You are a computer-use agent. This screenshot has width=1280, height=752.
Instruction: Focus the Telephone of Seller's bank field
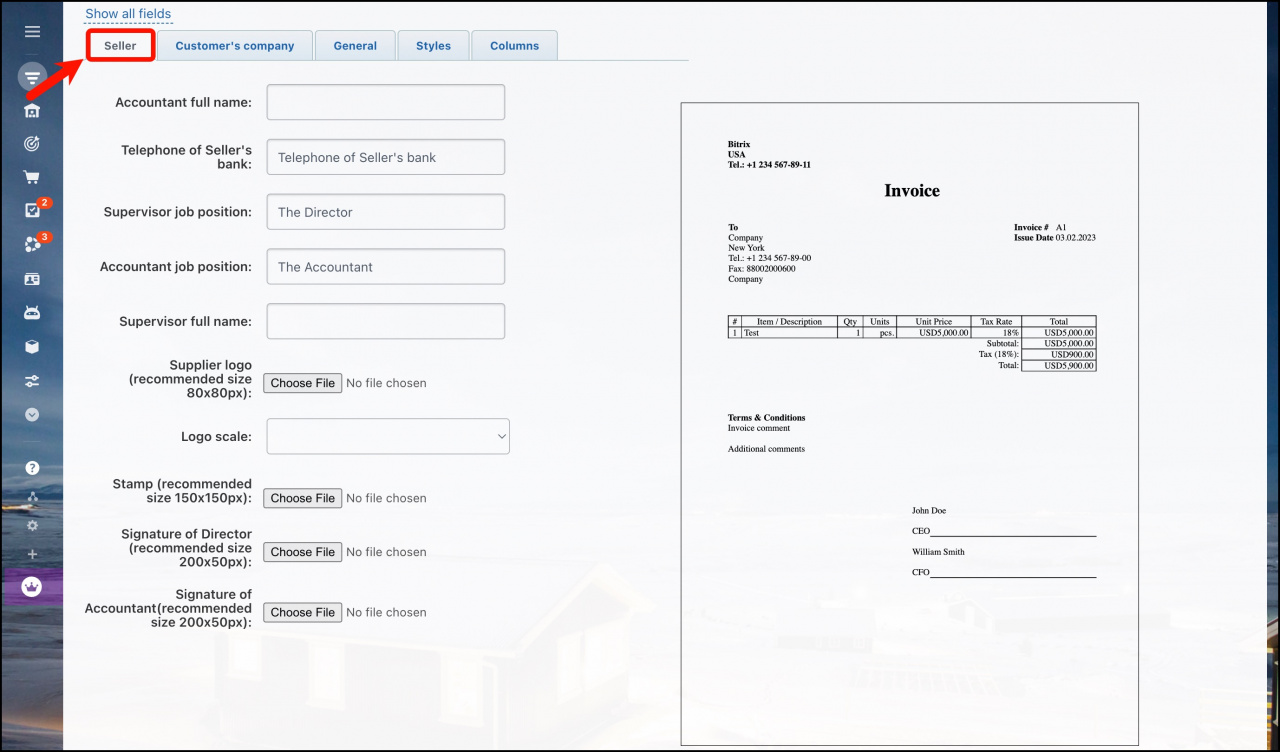(386, 157)
